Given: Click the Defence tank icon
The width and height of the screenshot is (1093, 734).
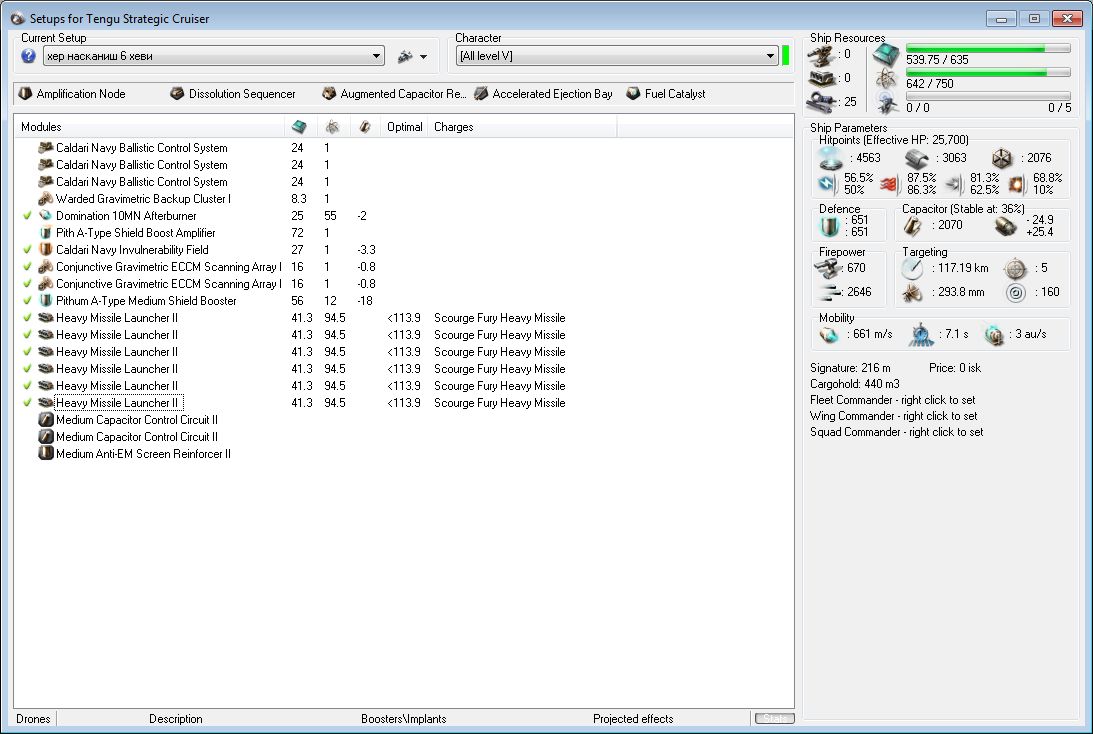Looking at the screenshot, I should click(829, 227).
